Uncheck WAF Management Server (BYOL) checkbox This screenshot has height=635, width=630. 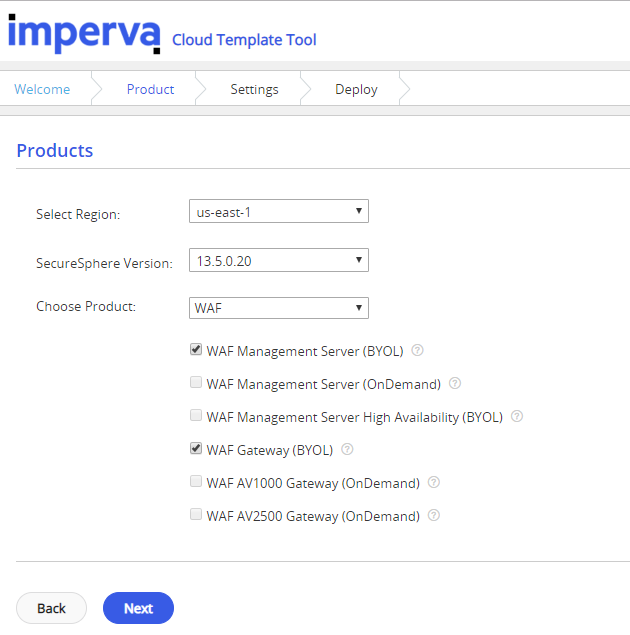click(196, 349)
